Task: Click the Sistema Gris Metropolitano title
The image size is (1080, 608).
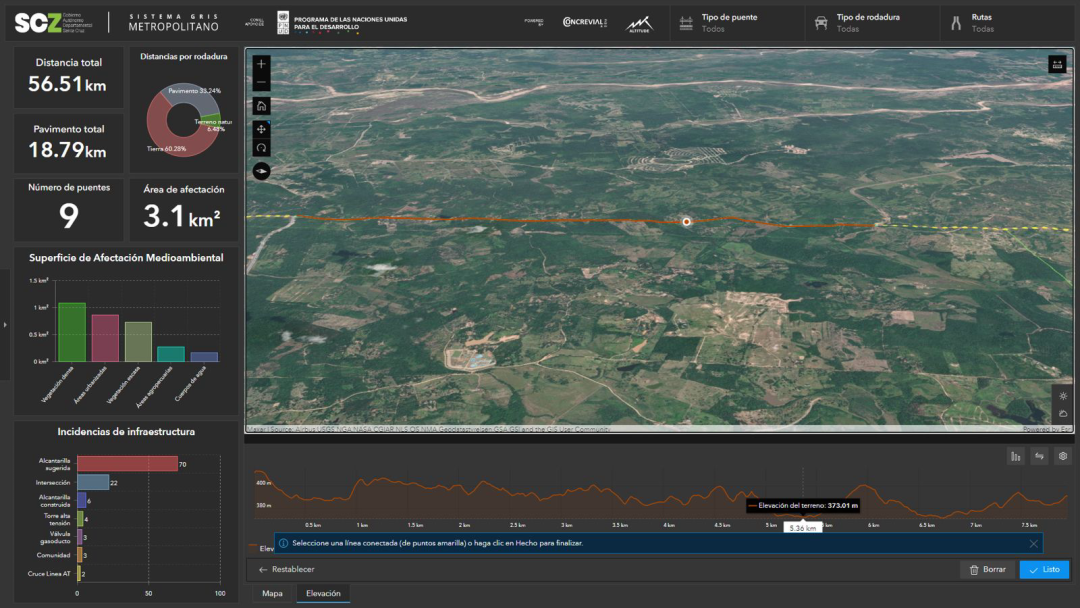Action: click(x=174, y=23)
